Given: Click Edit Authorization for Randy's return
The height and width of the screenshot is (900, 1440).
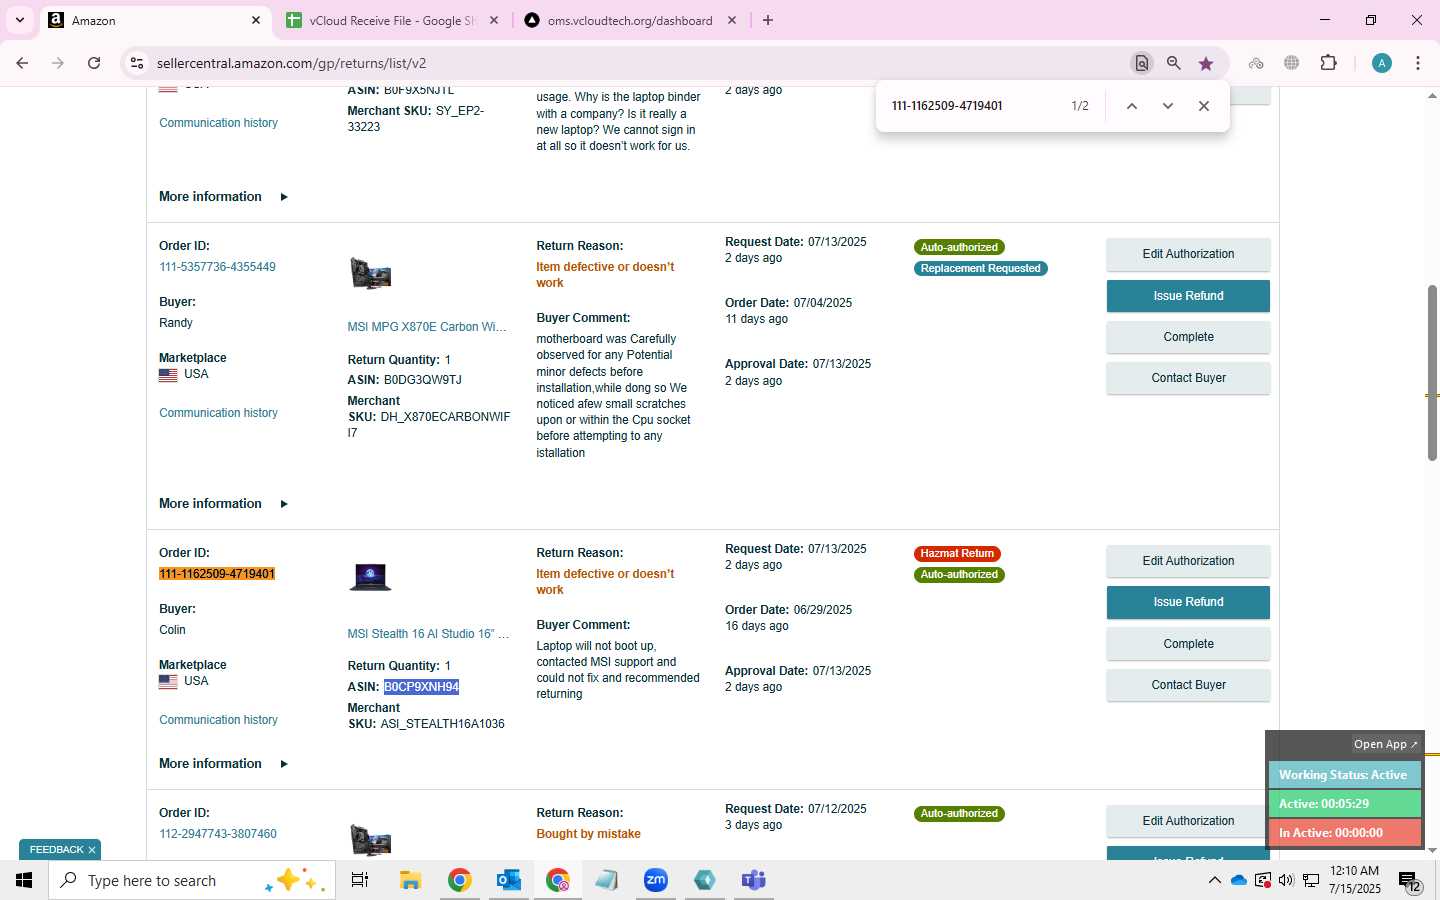Looking at the screenshot, I should tap(1188, 254).
